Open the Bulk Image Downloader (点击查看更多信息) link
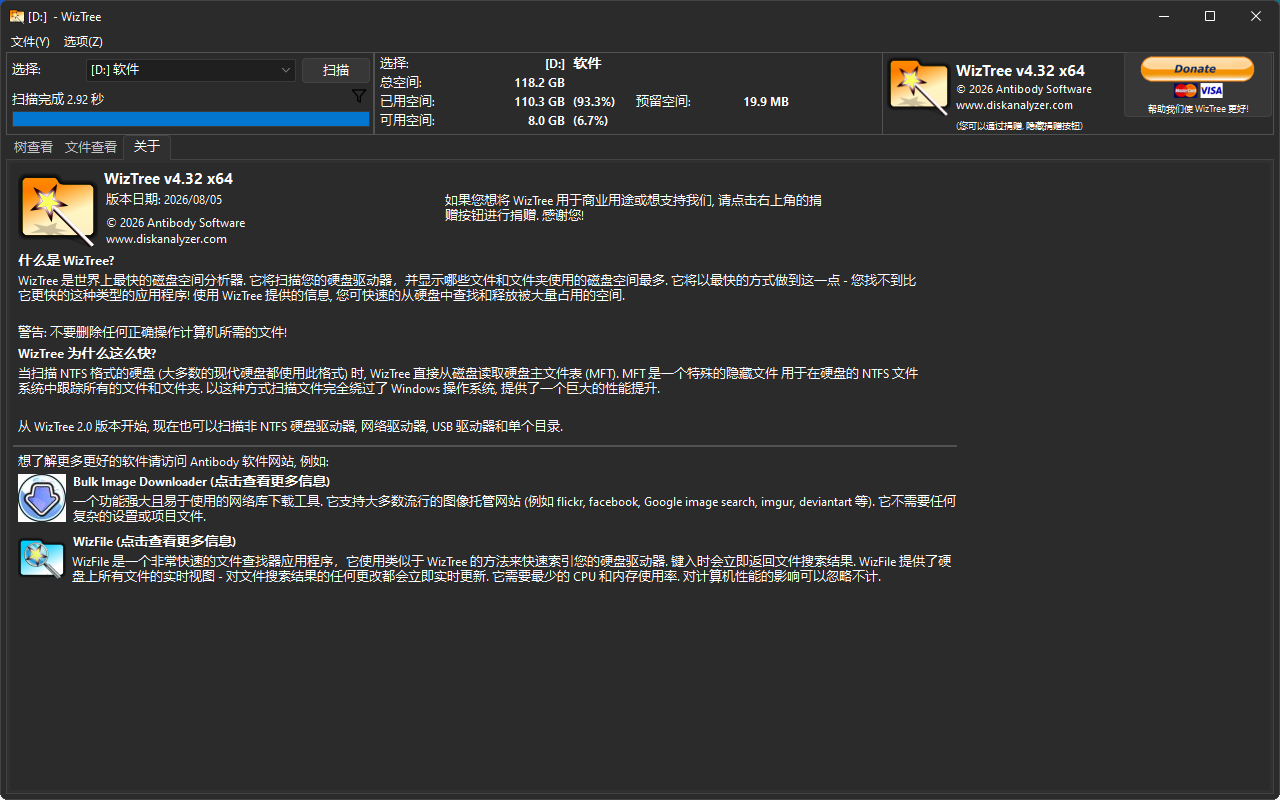This screenshot has height=800, width=1280. (x=201, y=482)
